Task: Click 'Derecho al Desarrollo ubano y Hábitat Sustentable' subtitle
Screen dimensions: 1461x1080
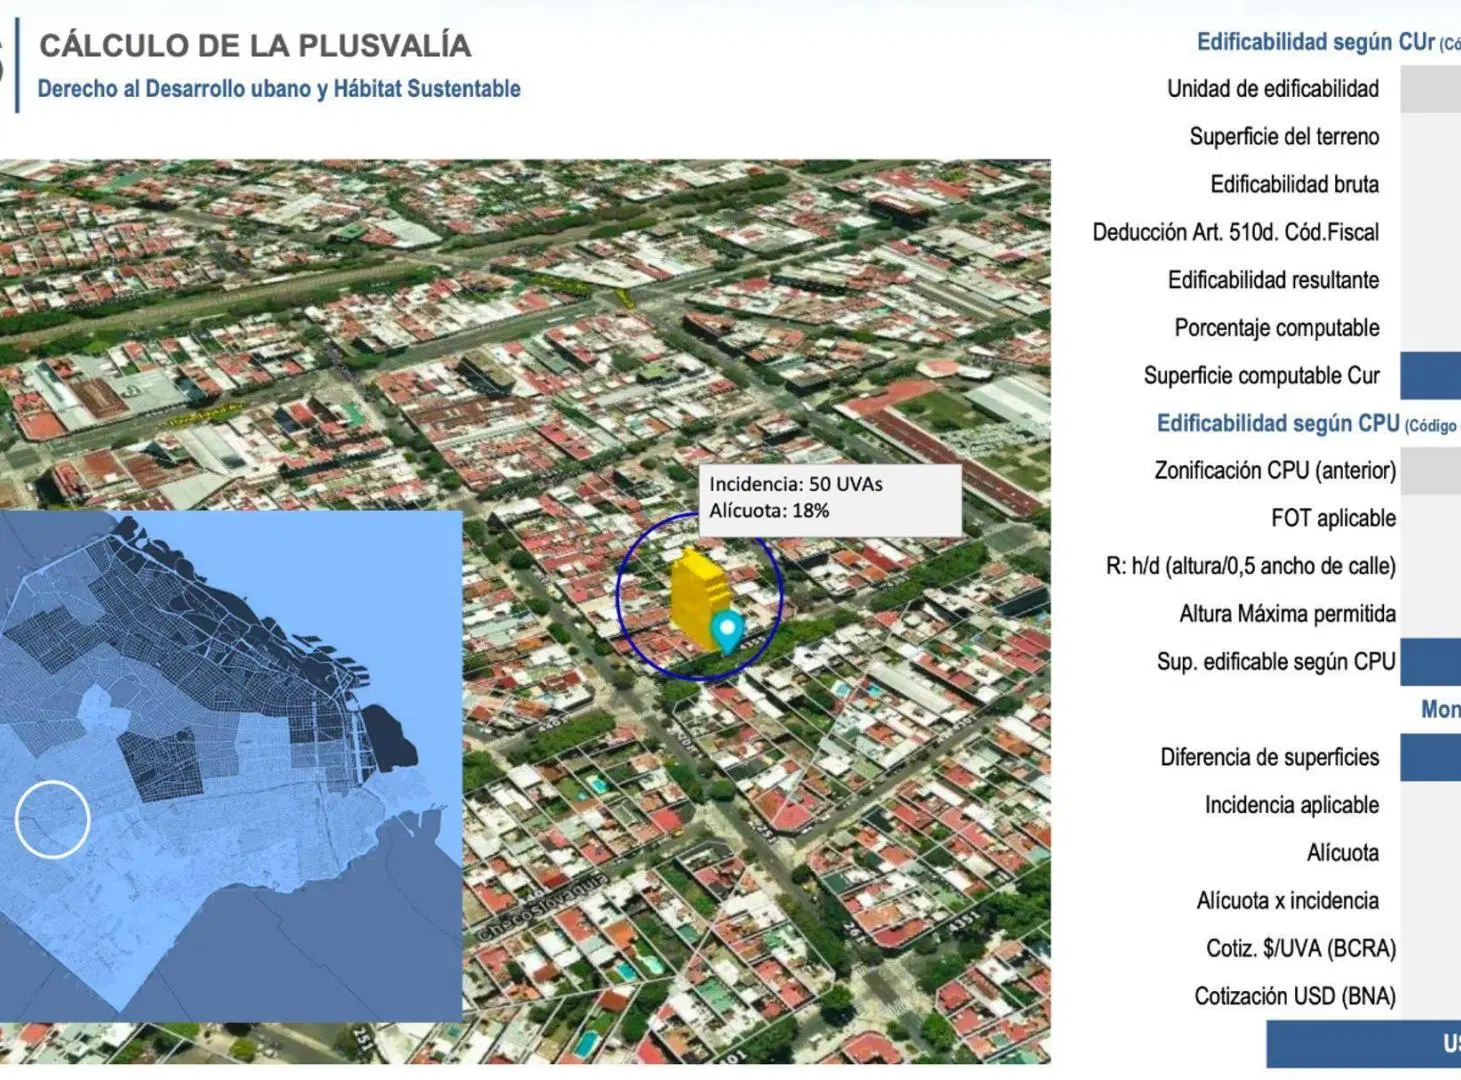Action: click(279, 89)
